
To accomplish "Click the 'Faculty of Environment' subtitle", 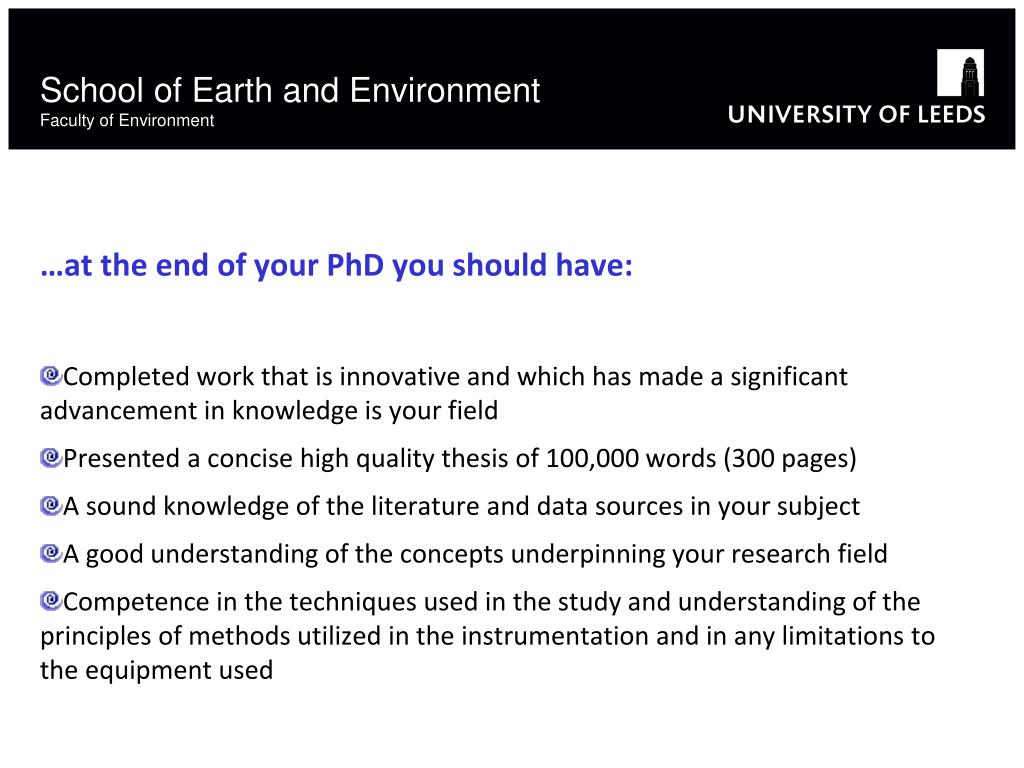I will tap(127, 121).
